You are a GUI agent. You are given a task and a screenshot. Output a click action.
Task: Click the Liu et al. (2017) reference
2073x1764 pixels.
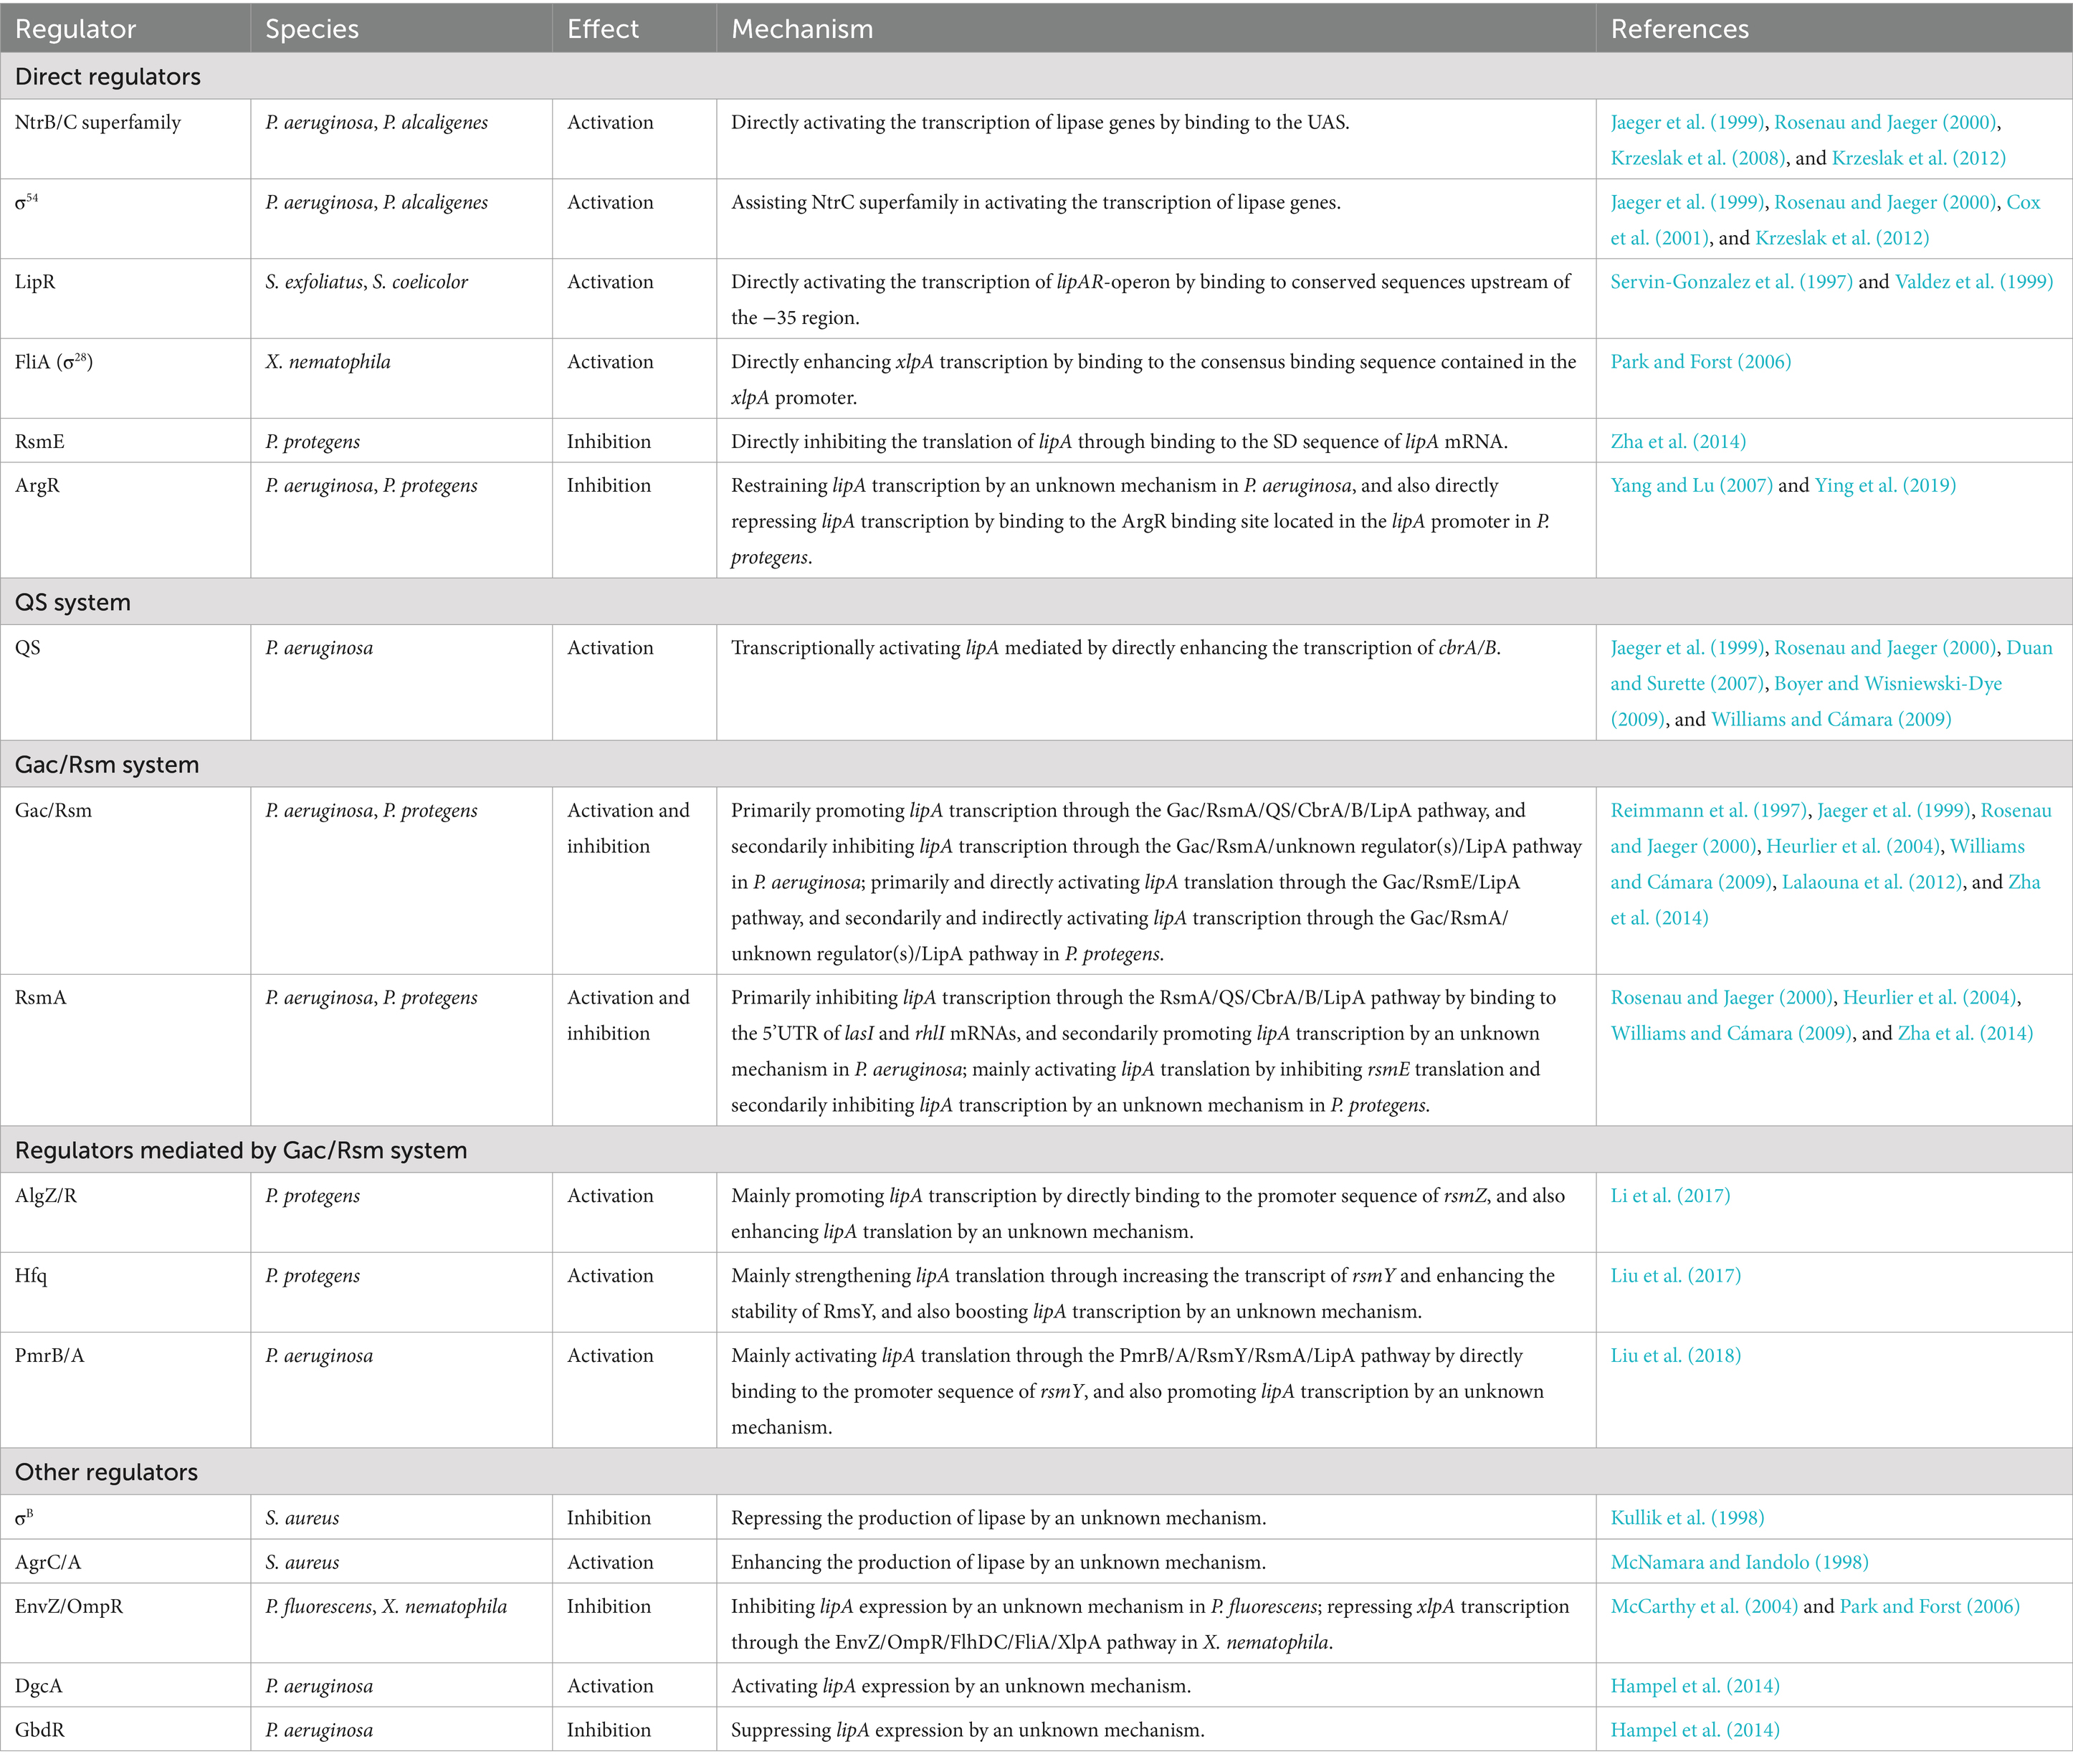point(1675,1276)
